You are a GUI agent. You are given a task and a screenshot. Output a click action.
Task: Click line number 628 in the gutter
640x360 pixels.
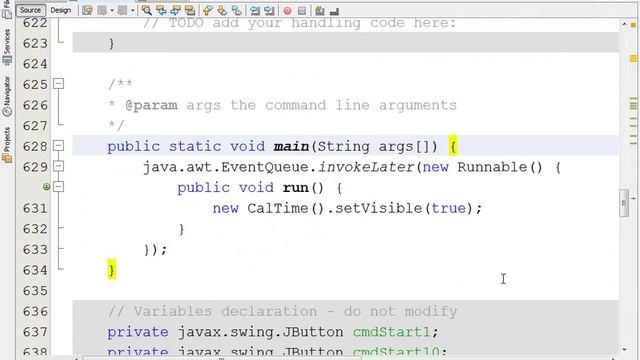pyautogui.click(x=35, y=146)
